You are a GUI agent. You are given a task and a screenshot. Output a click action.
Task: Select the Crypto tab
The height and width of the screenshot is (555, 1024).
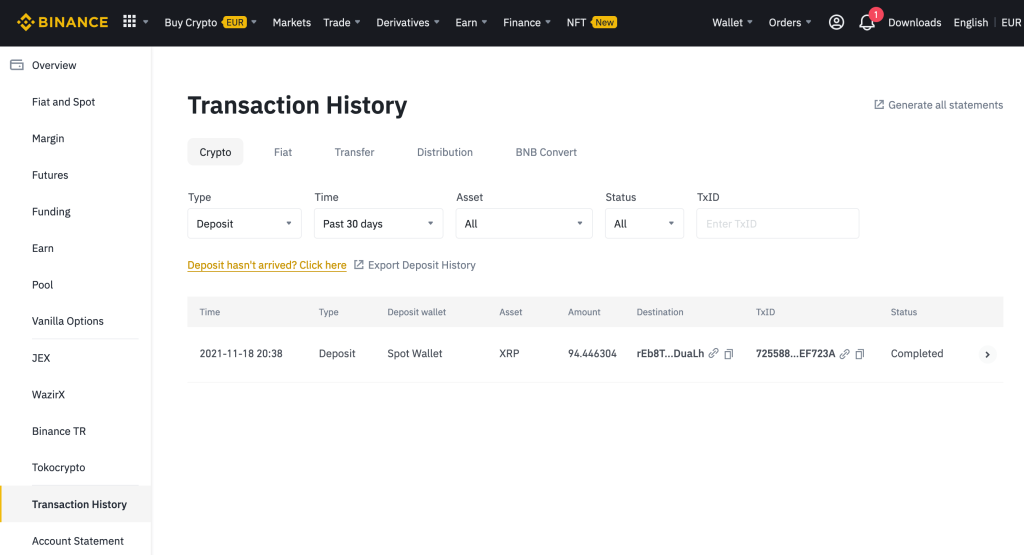(x=215, y=151)
